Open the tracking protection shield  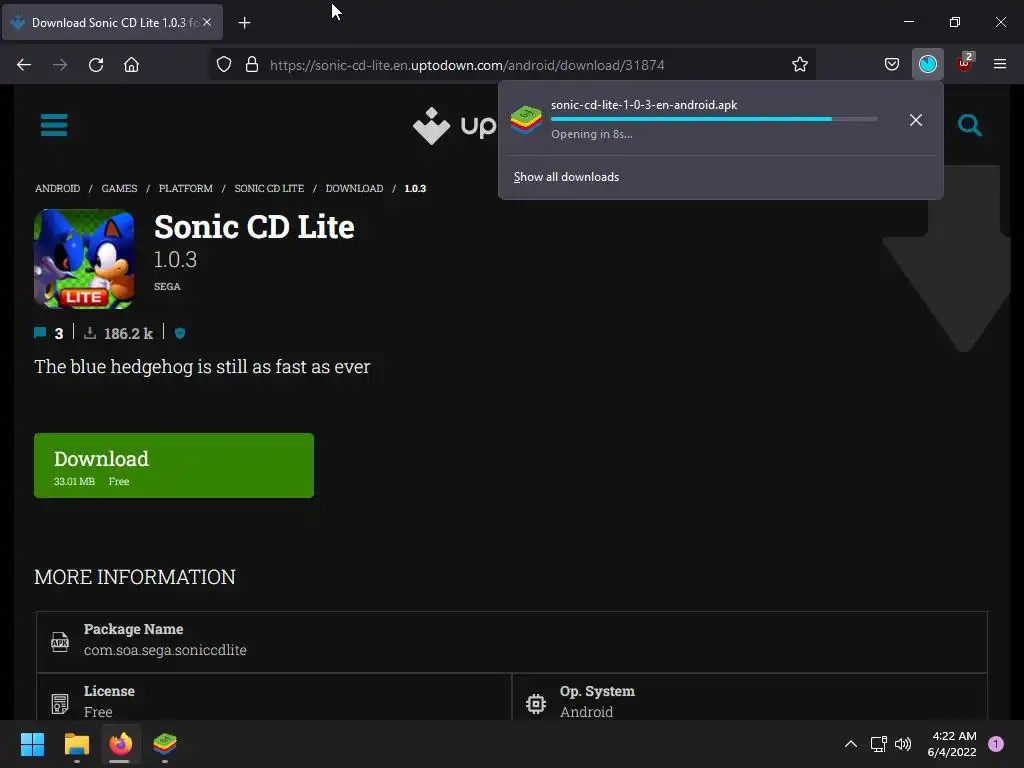224,65
